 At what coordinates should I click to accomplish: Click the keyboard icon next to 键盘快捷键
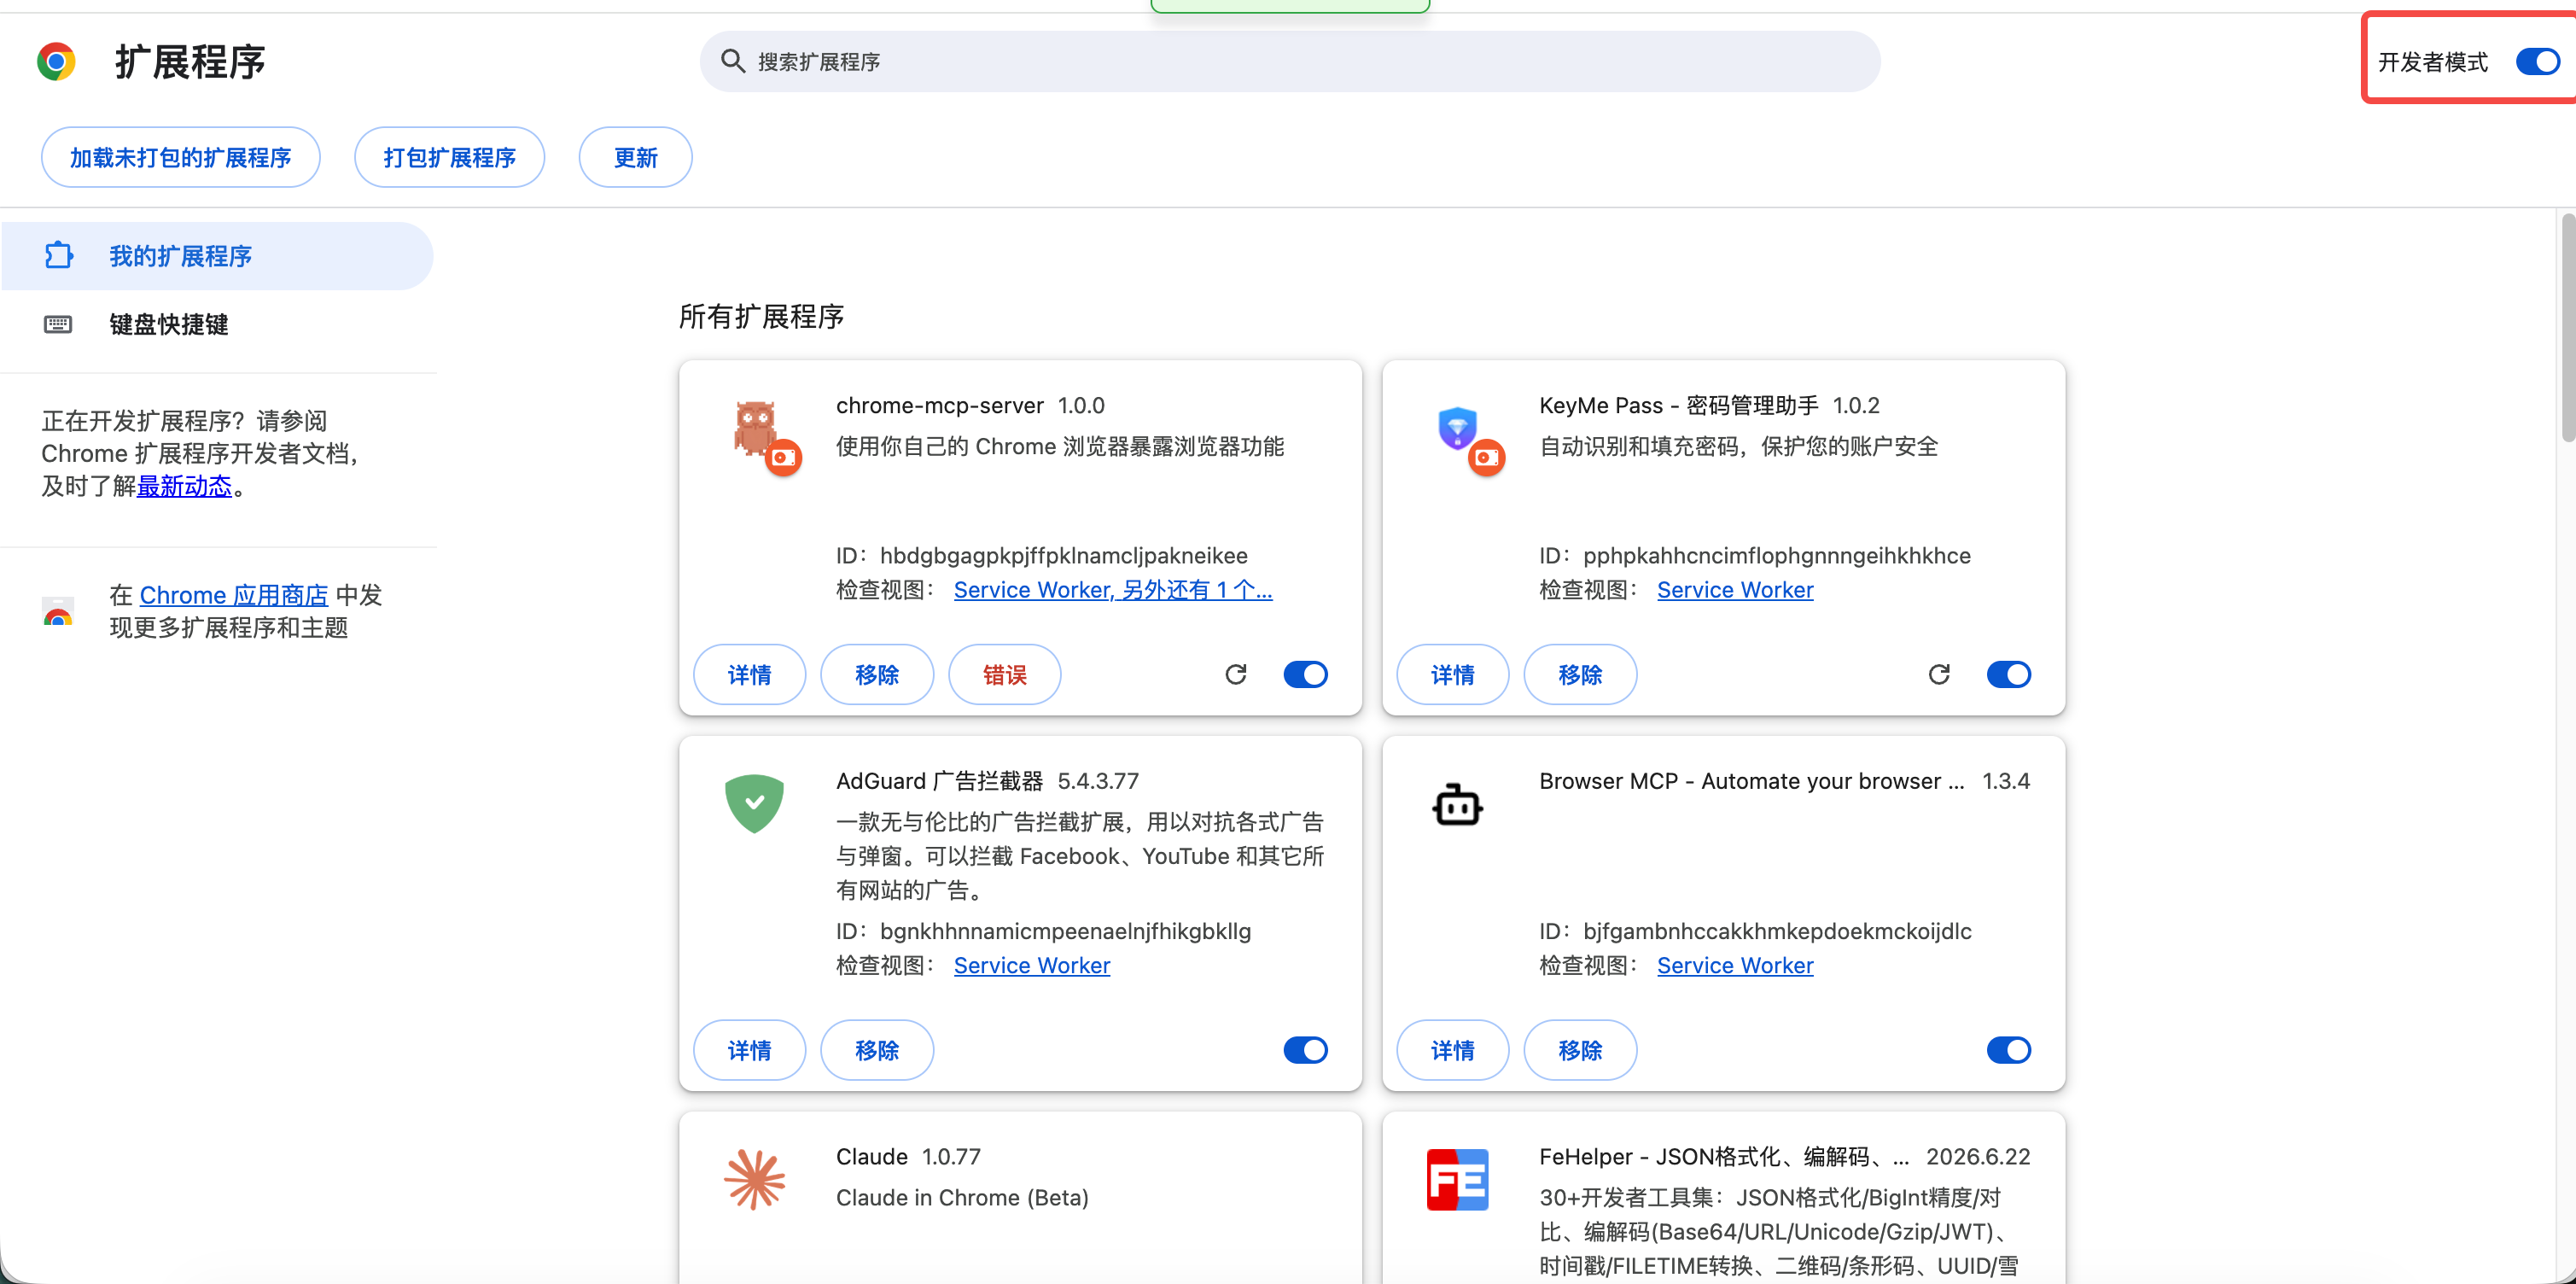pos(58,324)
